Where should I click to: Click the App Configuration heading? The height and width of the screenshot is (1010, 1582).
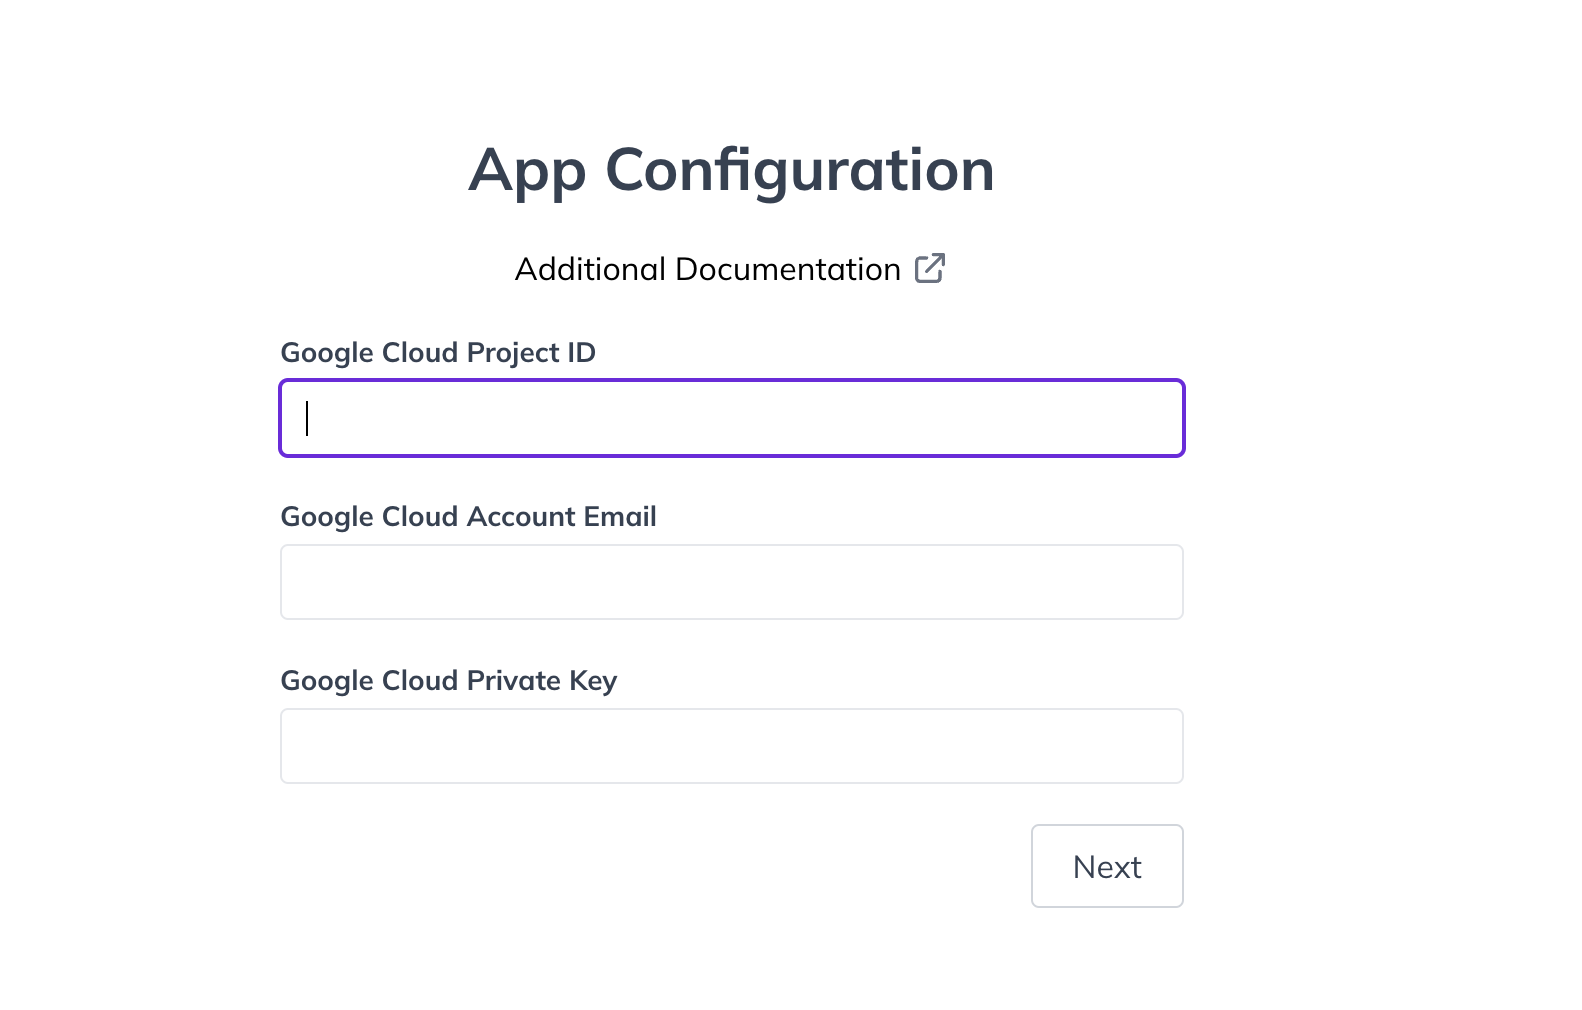point(731,170)
